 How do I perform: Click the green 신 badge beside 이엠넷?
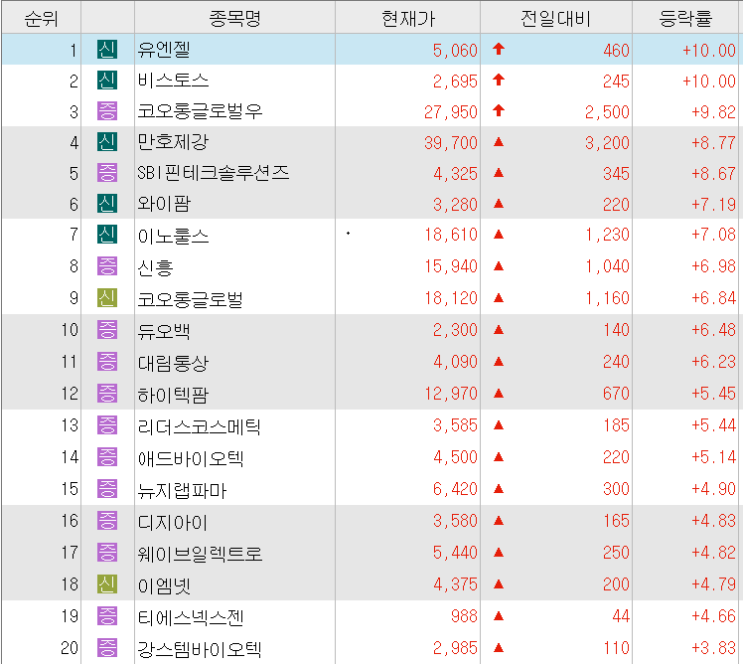click(107, 584)
